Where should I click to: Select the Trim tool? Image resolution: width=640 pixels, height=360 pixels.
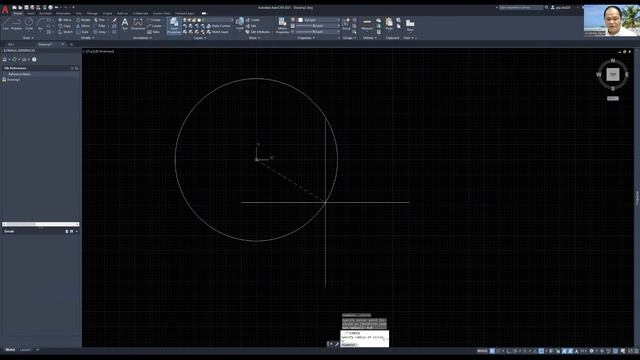[100, 20]
